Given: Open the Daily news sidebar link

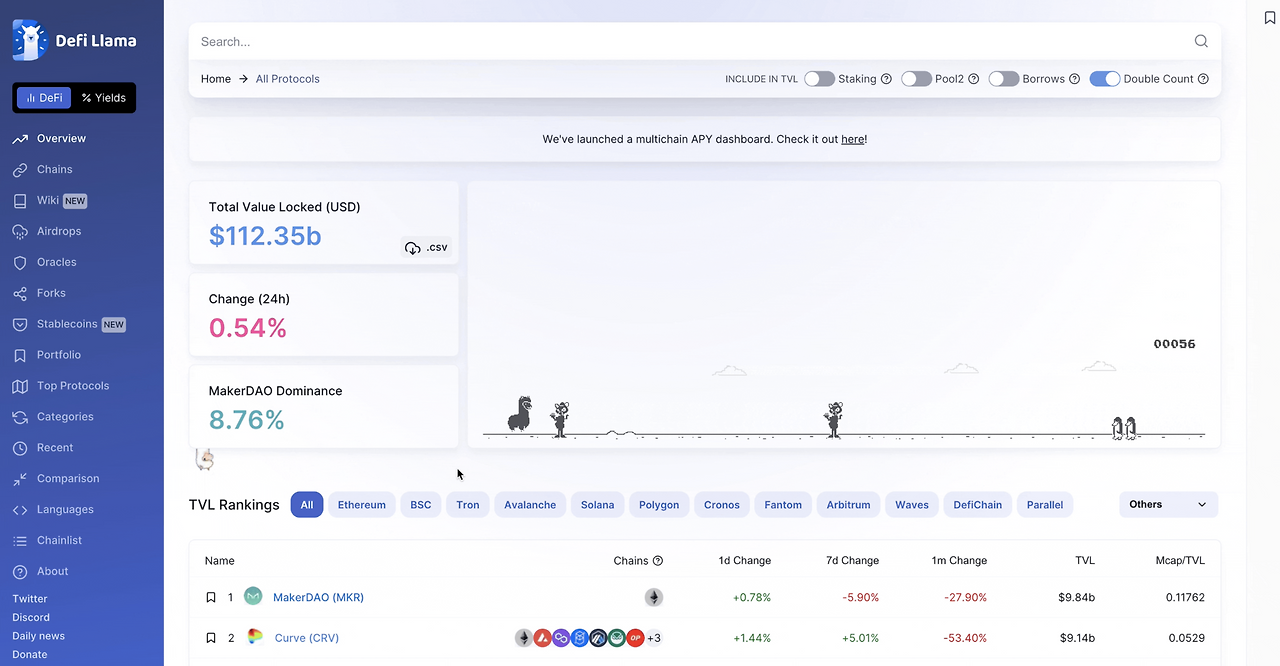Looking at the screenshot, I should pos(38,636).
